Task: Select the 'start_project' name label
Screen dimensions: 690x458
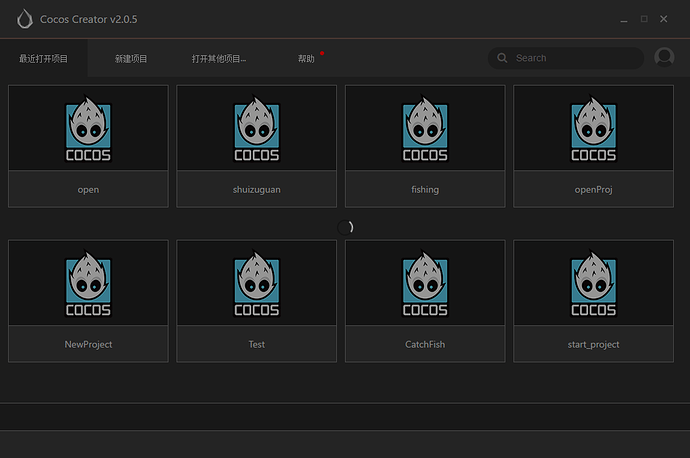Action: coord(594,344)
